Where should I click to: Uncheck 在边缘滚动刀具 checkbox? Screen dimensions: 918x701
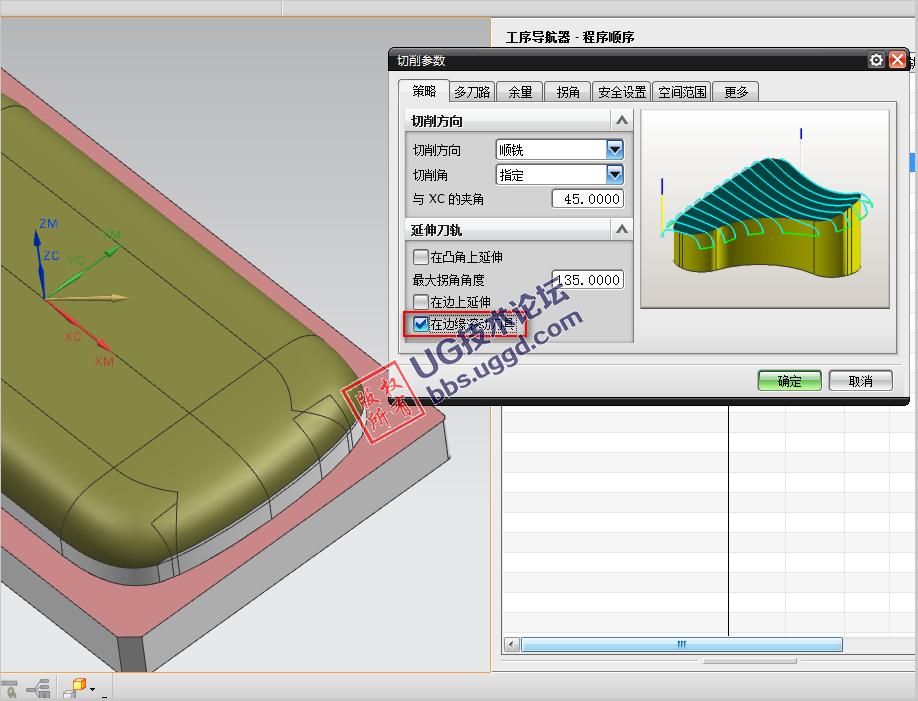click(x=421, y=324)
